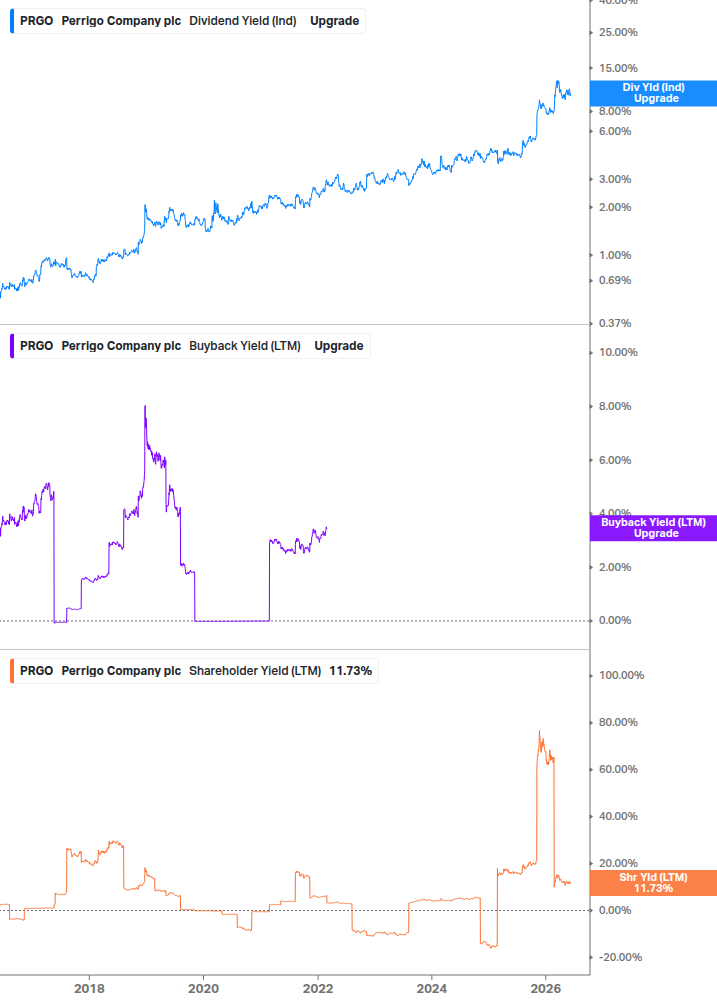This screenshot has height=1005, width=717.
Task: Click 'Perrigo Company plc' in Dividend Yield legend
Action: (x=121, y=21)
